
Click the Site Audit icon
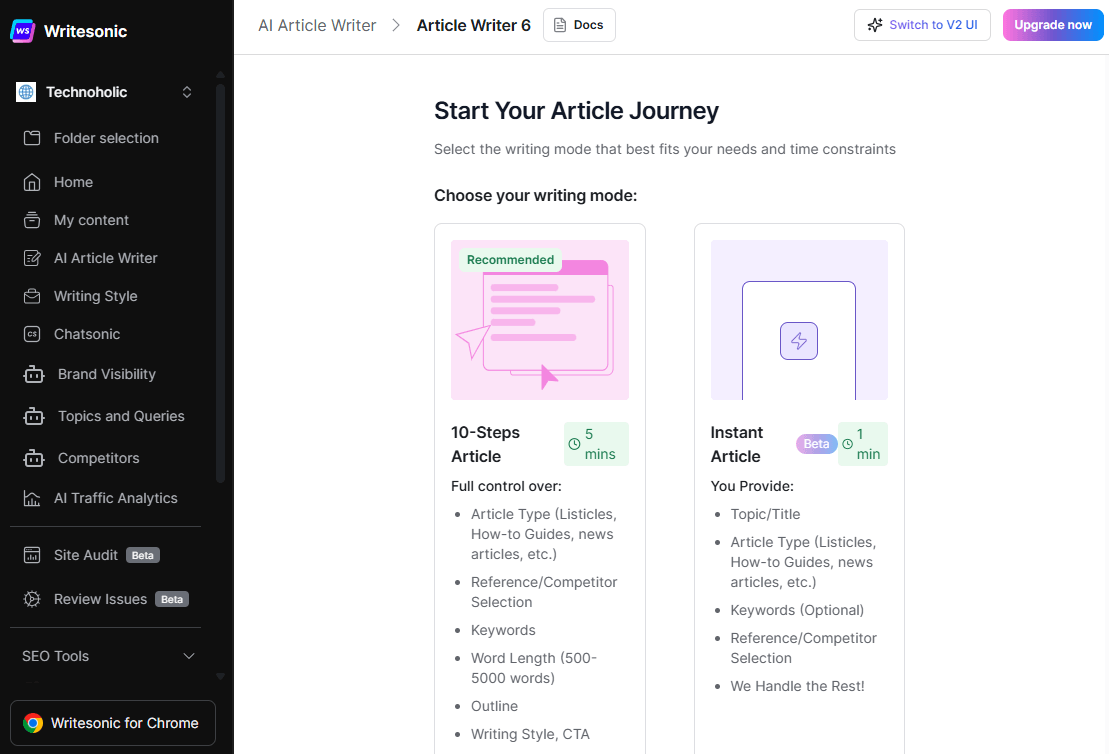click(x=32, y=555)
